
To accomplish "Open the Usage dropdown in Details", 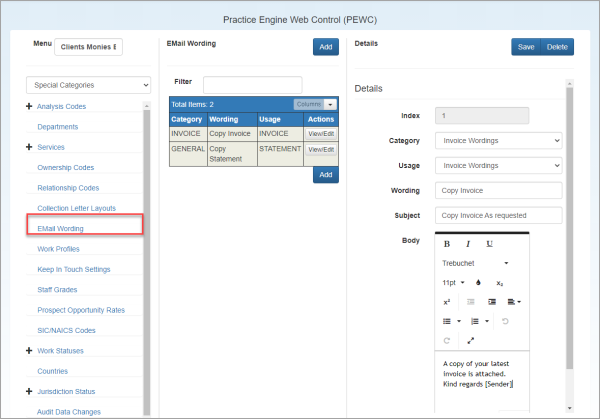I will point(499,166).
